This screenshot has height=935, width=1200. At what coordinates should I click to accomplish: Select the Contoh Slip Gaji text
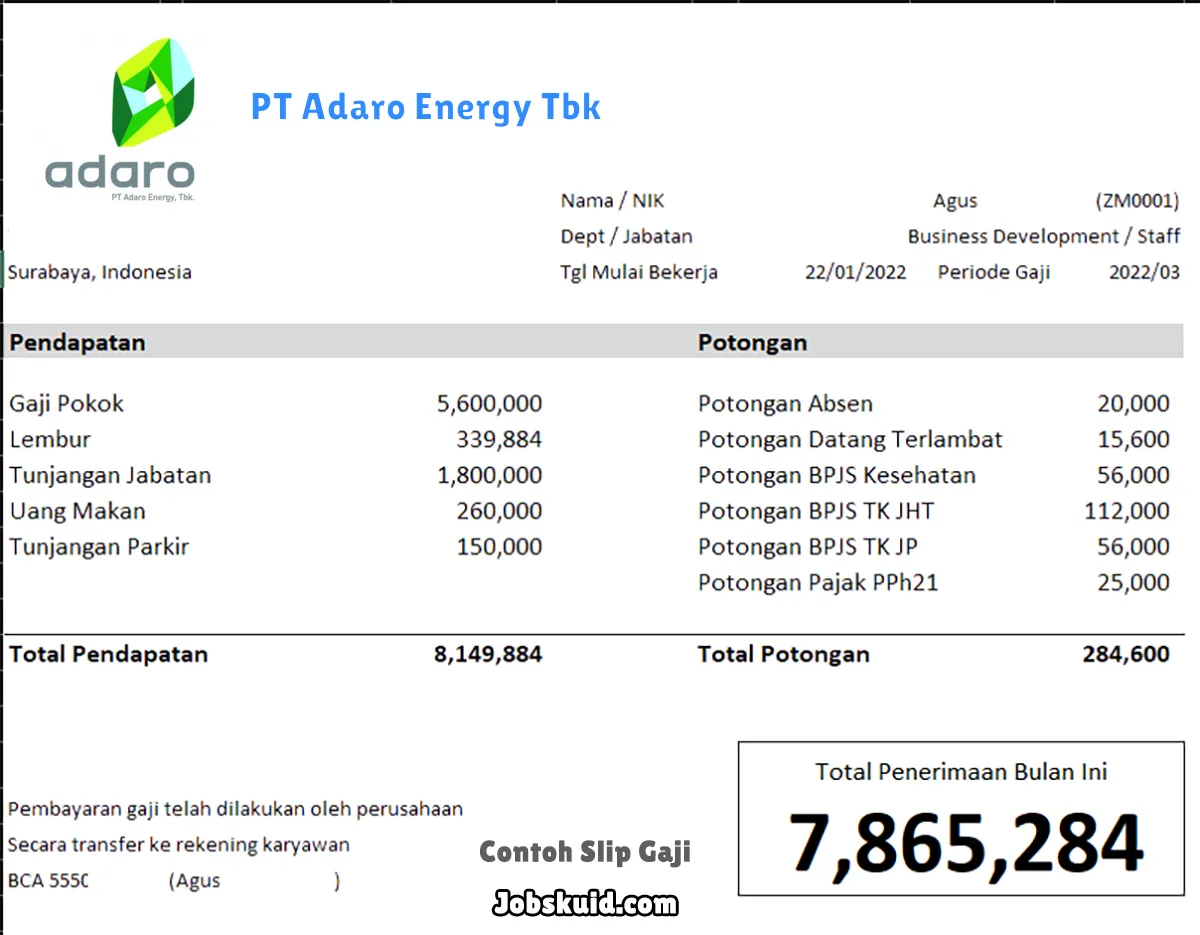(x=585, y=852)
